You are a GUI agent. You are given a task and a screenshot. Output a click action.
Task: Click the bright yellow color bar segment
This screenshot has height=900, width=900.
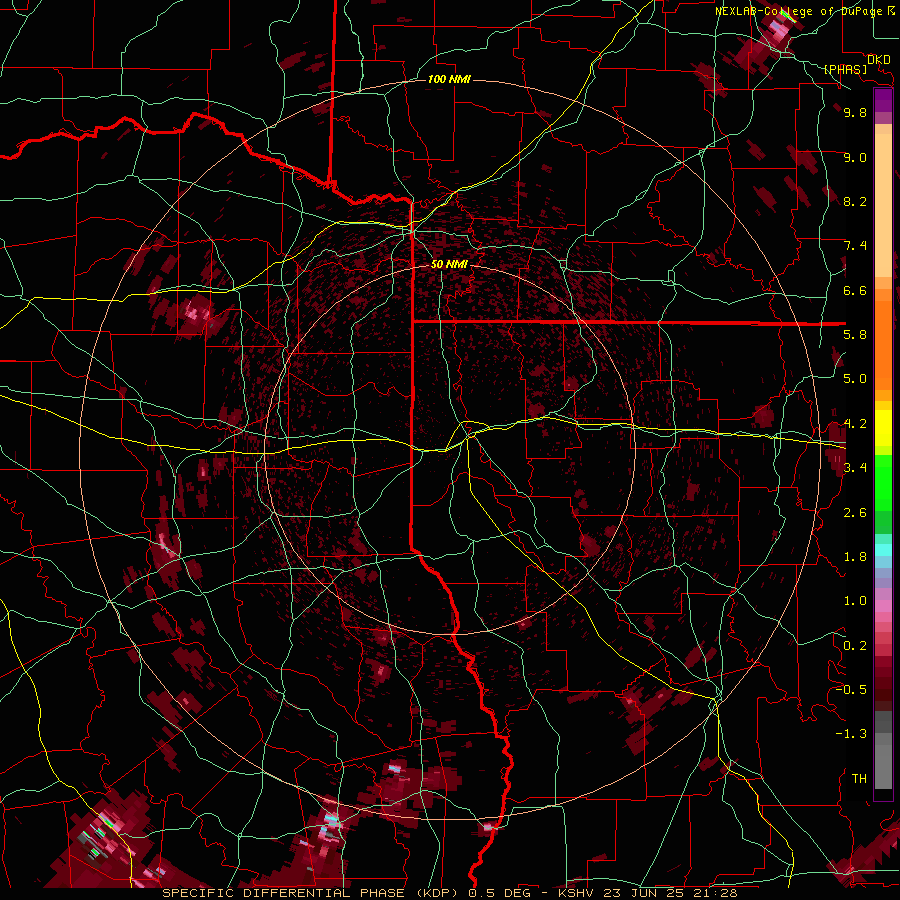click(x=883, y=428)
